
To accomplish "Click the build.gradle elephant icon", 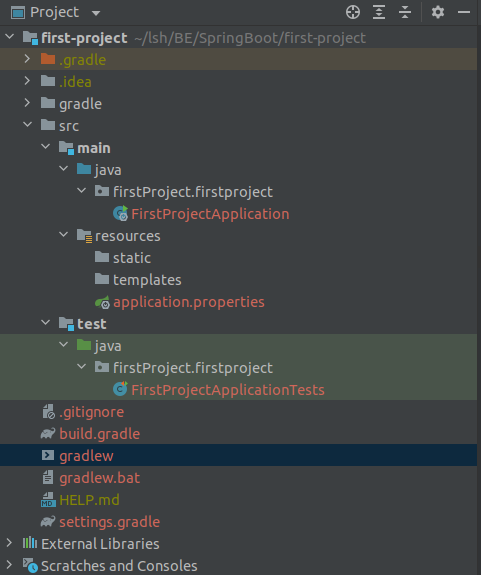I will 48,433.
